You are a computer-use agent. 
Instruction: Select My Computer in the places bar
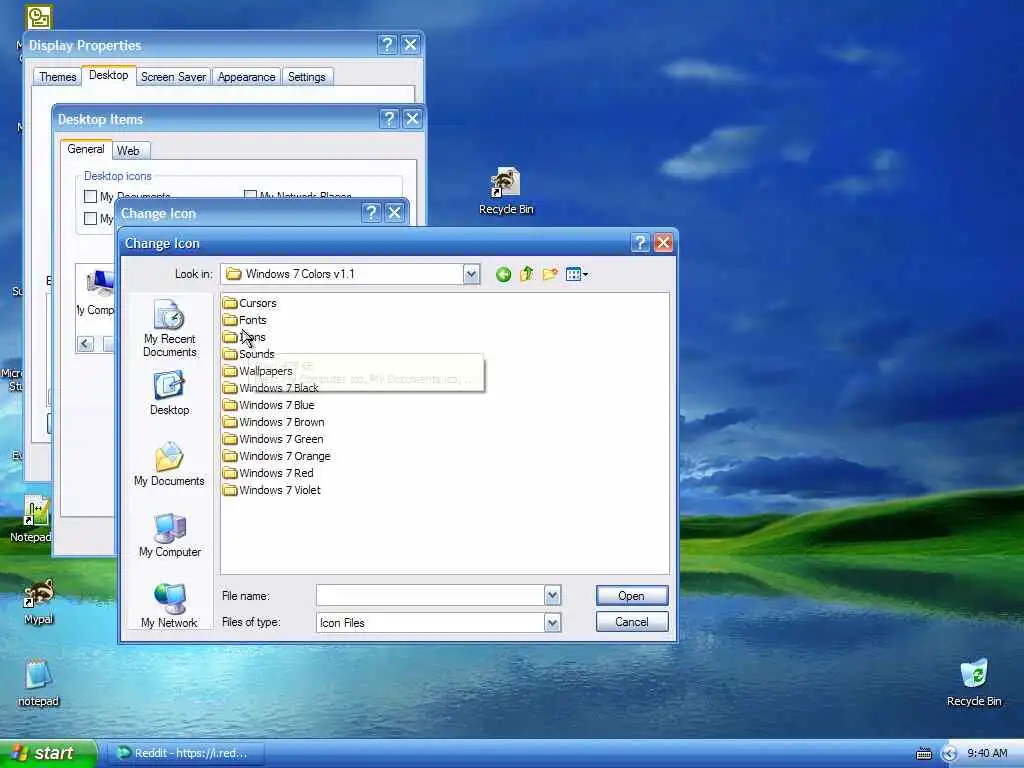(x=169, y=536)
